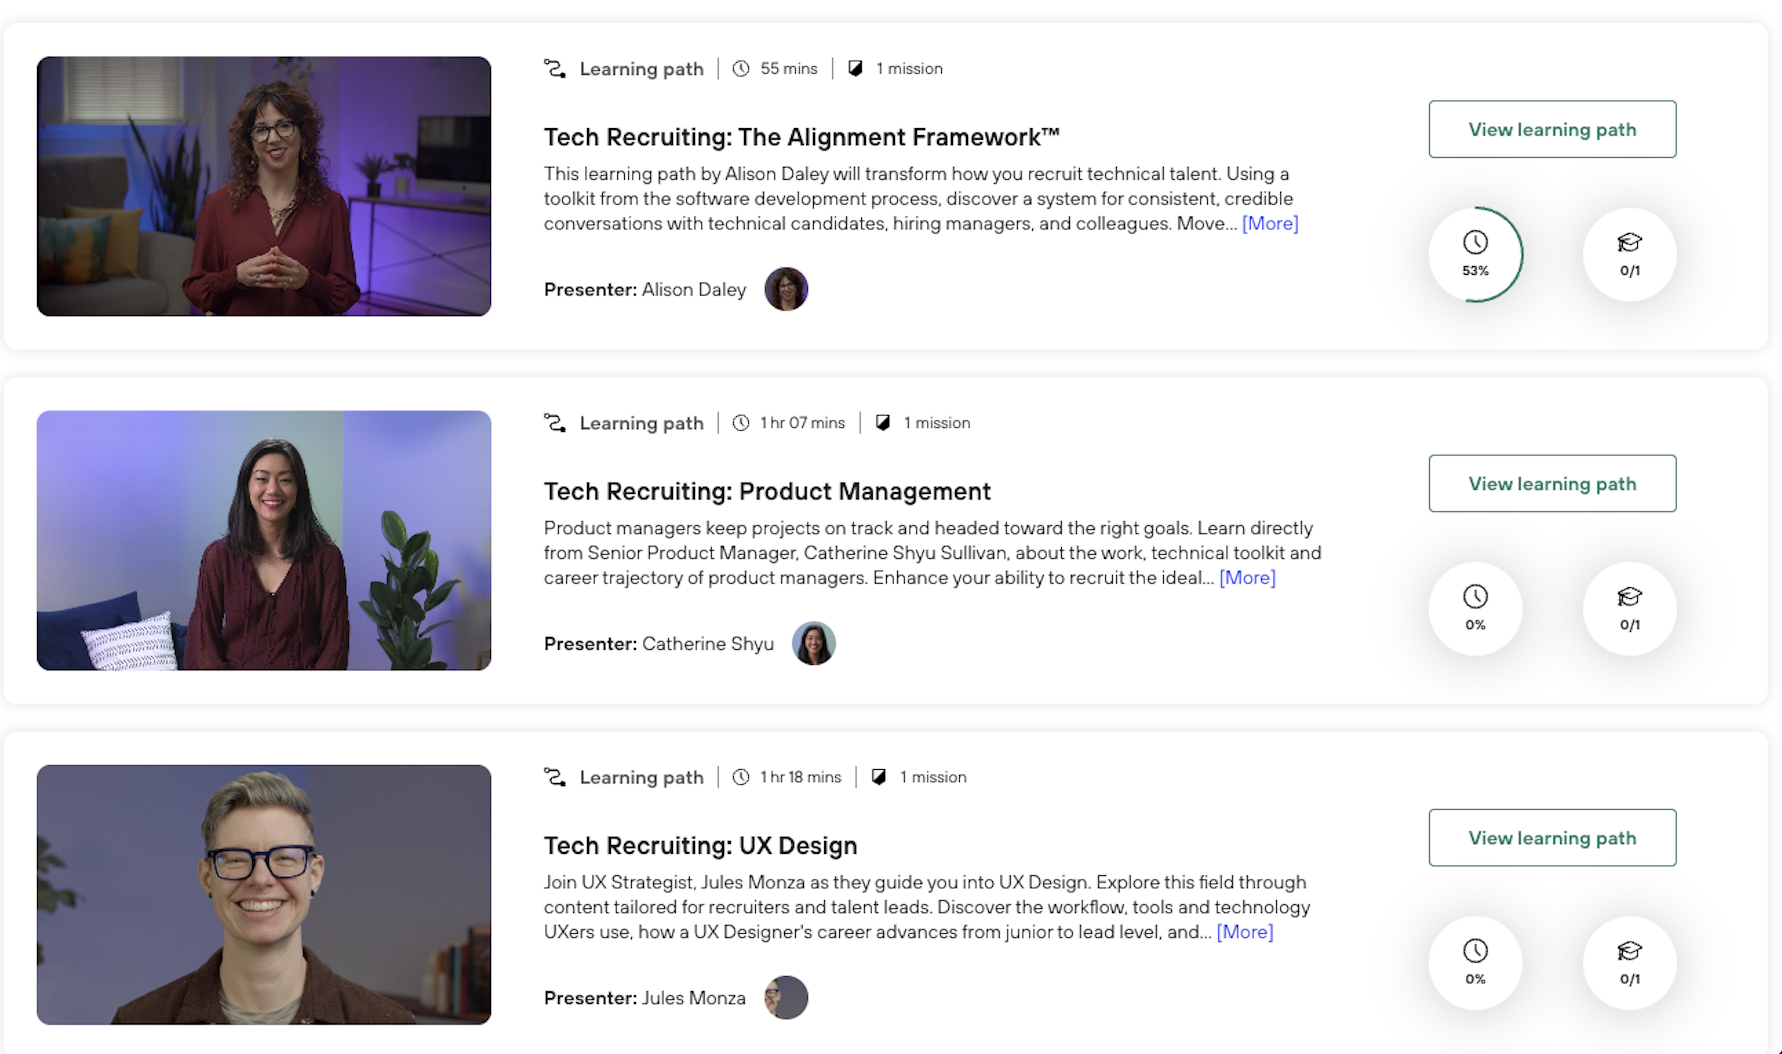Click Jules Monza's presenter avatar
The height and width of the screenshot is (1054, 1782).
coord(786,997)
